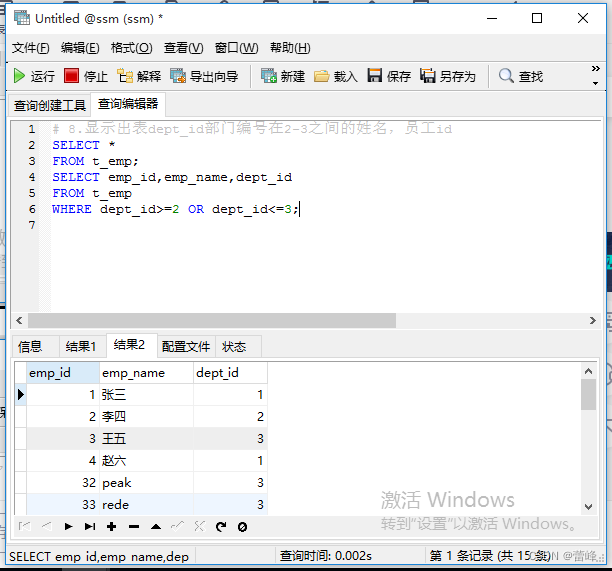This screenshot has width=612, height=571.
Task: Select the 赵六 cell in results
Action: pos(146,461)
